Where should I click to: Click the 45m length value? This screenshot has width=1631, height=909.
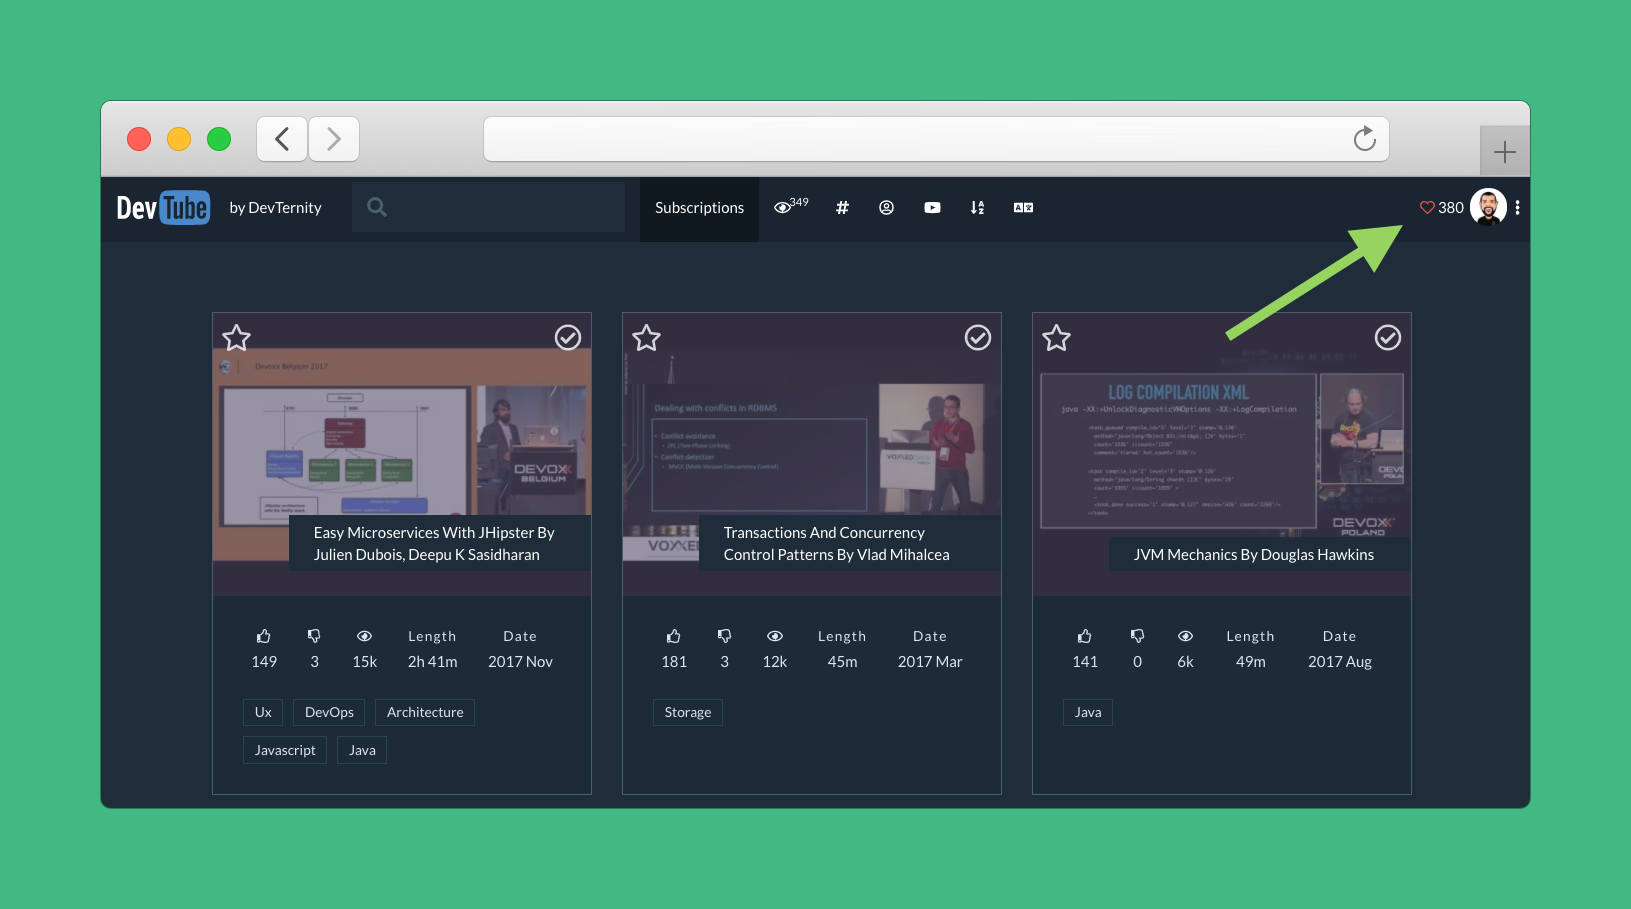842,662
